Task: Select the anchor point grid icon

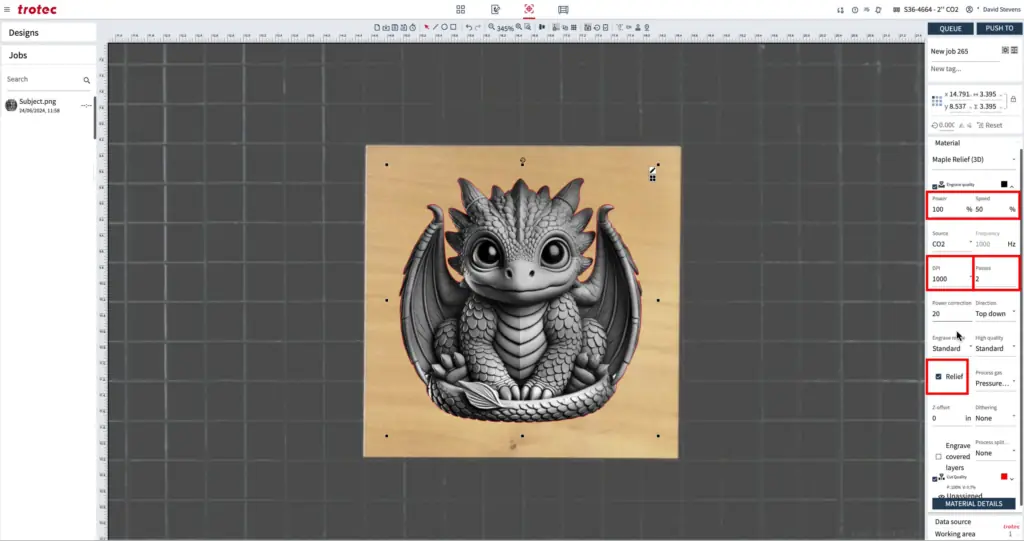Action: [x=936, y=101]
